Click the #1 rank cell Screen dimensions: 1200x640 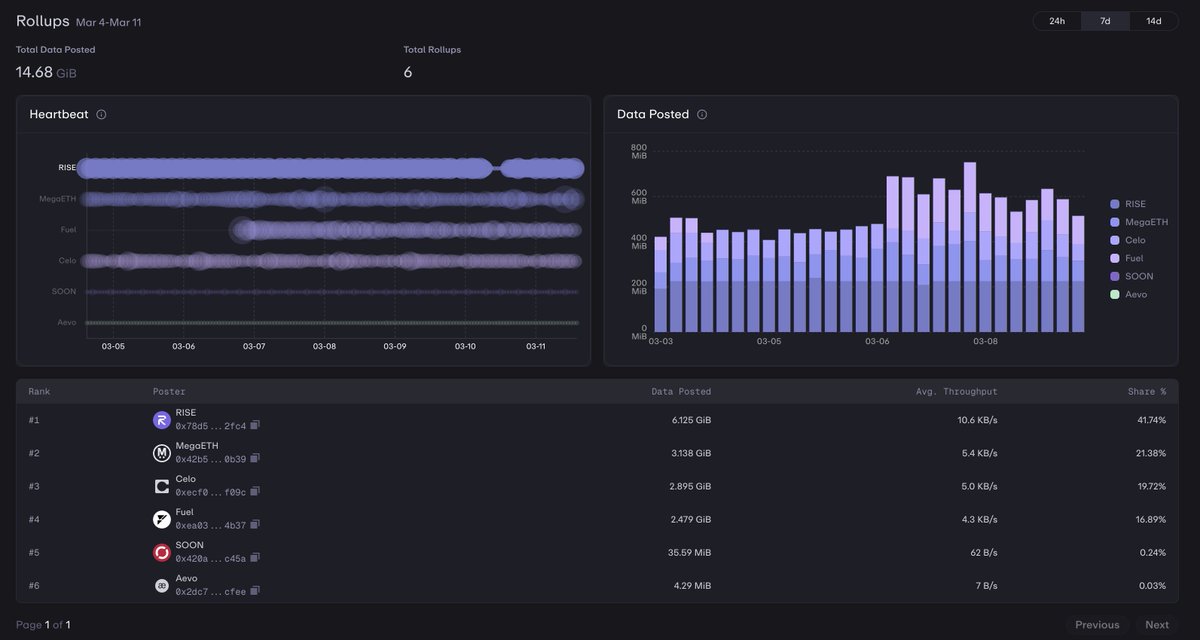click(34, 420)
